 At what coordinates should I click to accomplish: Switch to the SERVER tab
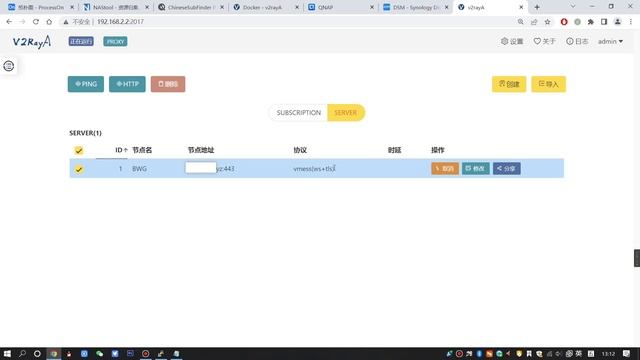tap(346, 113)
